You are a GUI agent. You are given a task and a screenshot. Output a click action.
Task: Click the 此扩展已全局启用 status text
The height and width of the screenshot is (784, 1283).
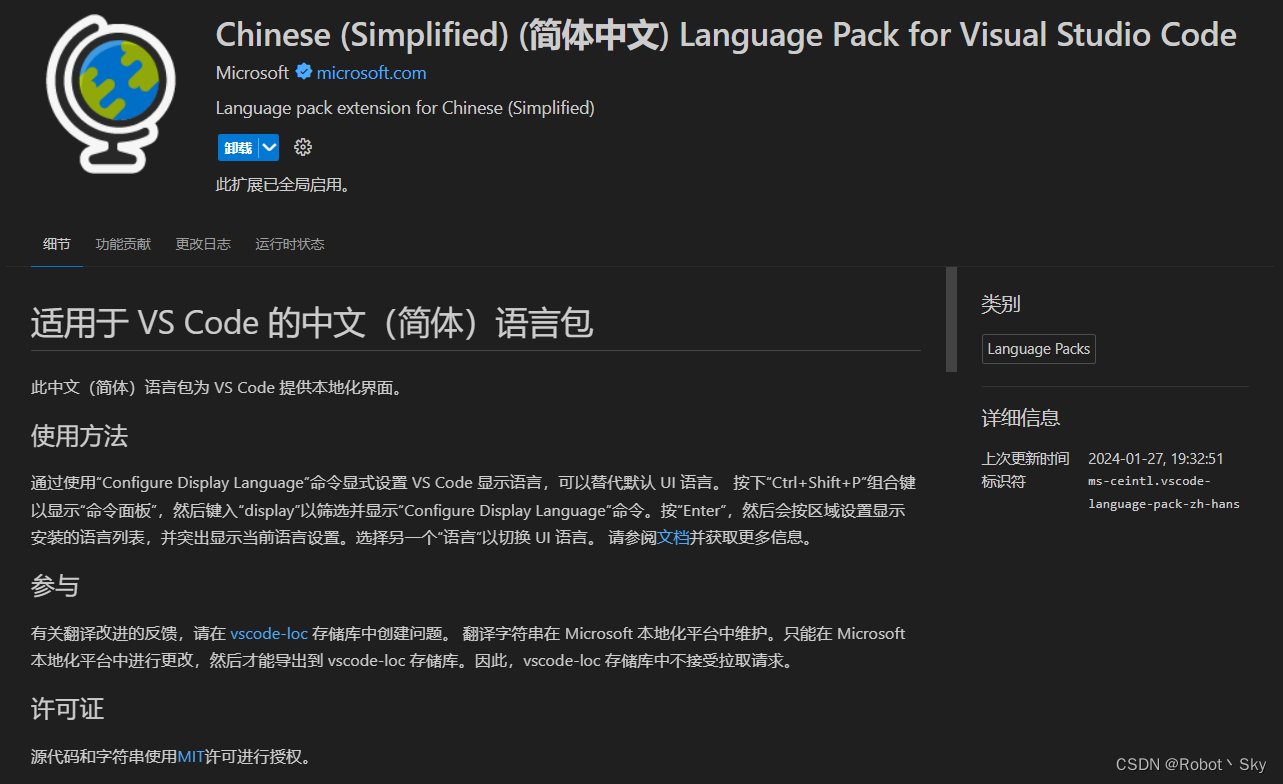[283, 185]
